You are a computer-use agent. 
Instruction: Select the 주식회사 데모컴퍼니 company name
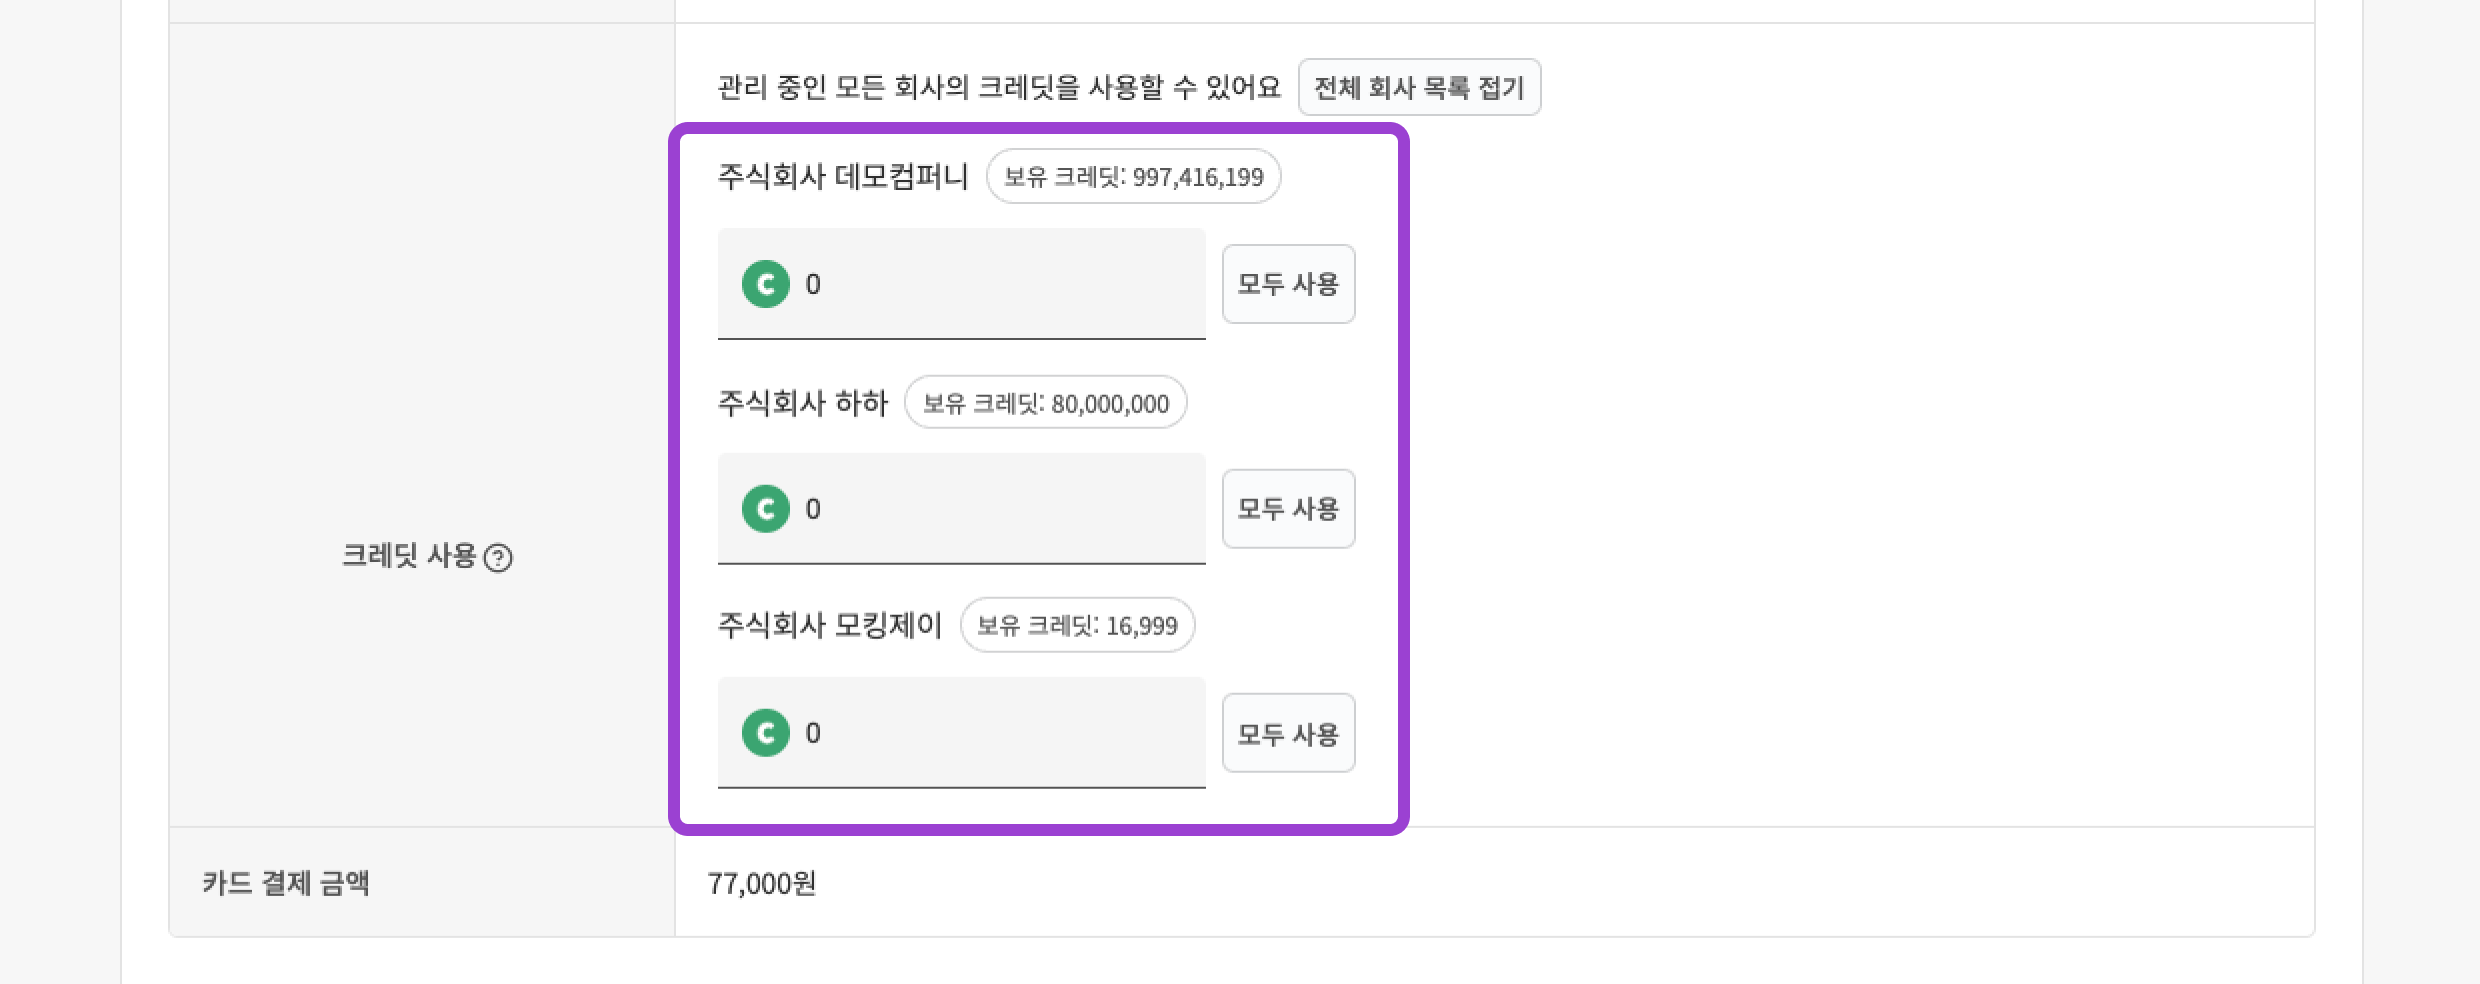[x=843, y=177]
